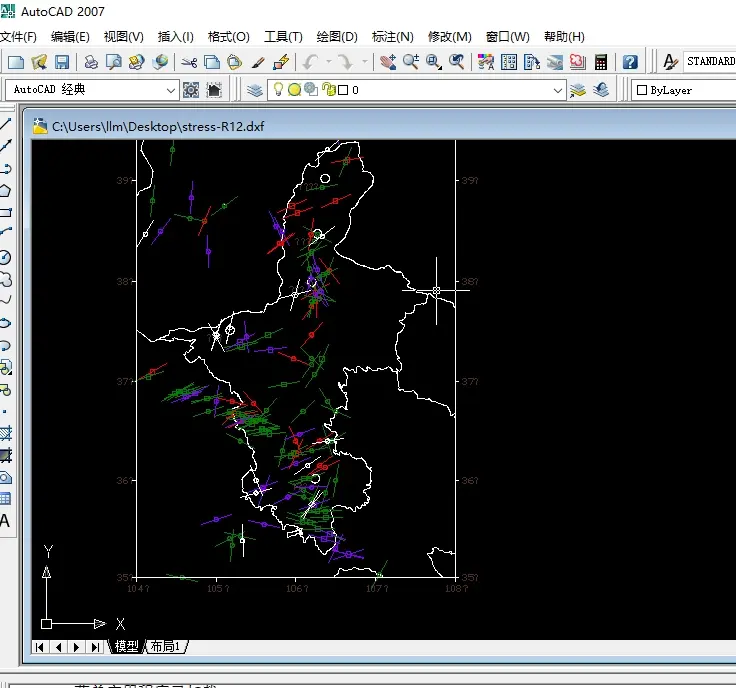Open the QuickCalc calculator icon
Viewport: 736px width, 688px height.
601,61
